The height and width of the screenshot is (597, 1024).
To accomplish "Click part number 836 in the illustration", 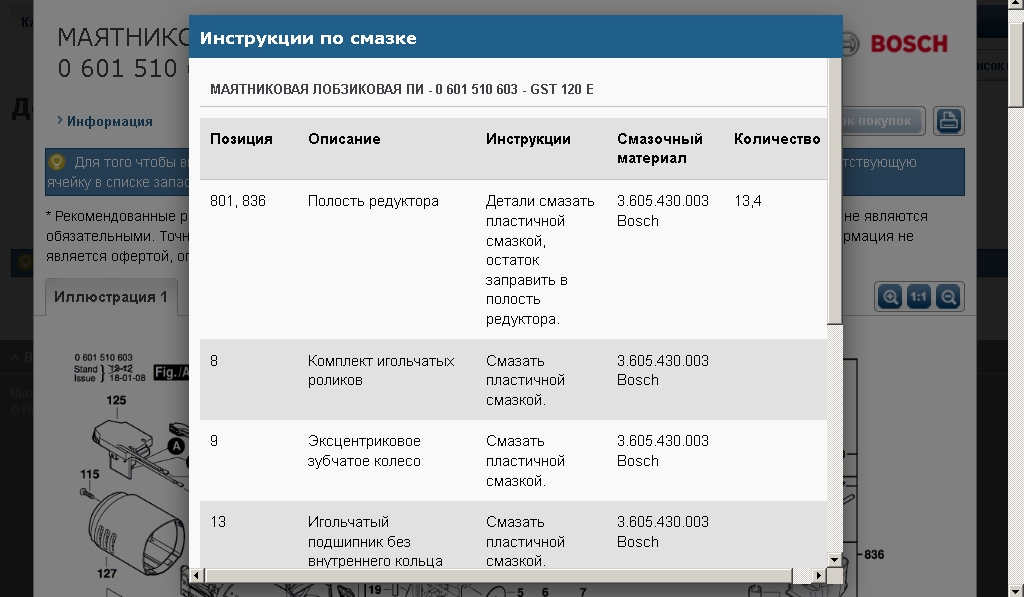I will click(x=874, y=555).
